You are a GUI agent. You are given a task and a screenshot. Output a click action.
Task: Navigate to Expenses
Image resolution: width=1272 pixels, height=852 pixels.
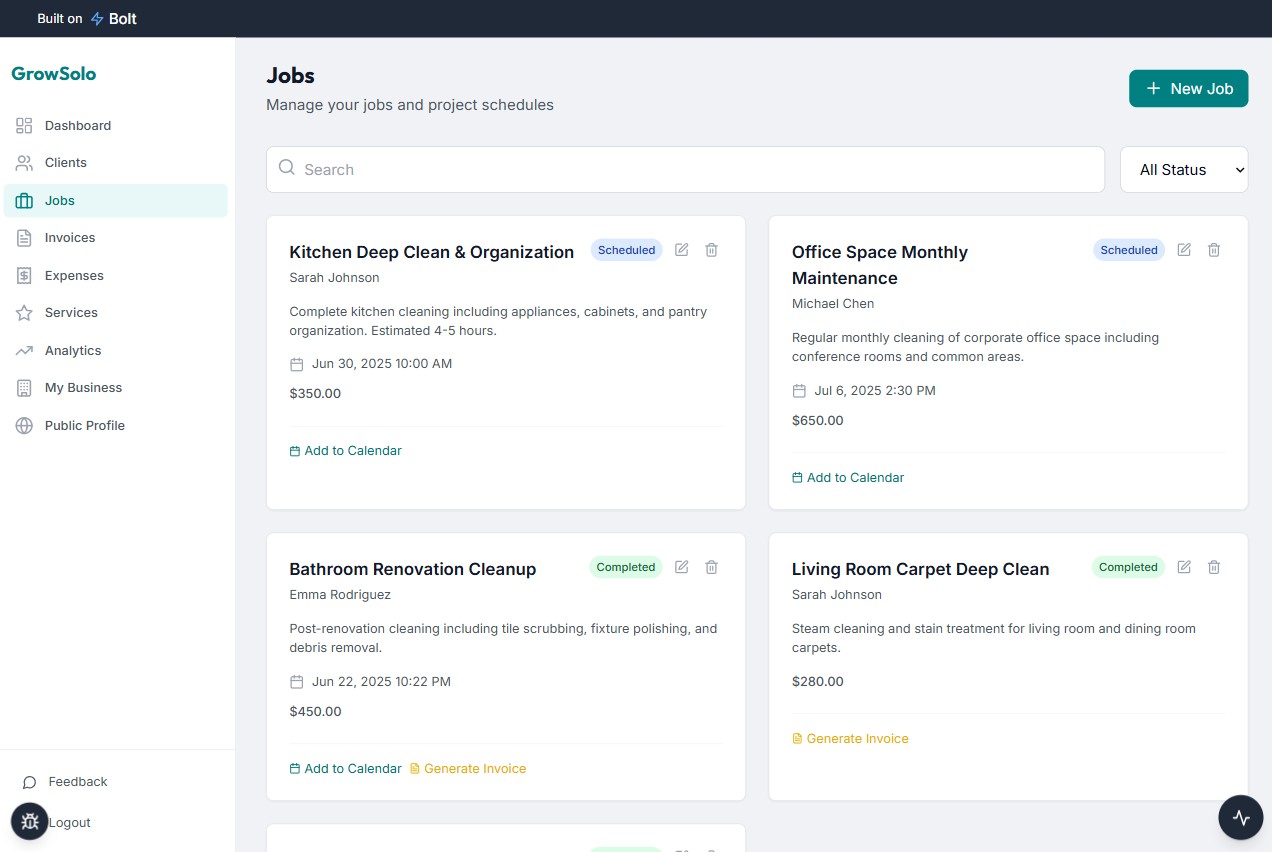click(x=116, y=275)
